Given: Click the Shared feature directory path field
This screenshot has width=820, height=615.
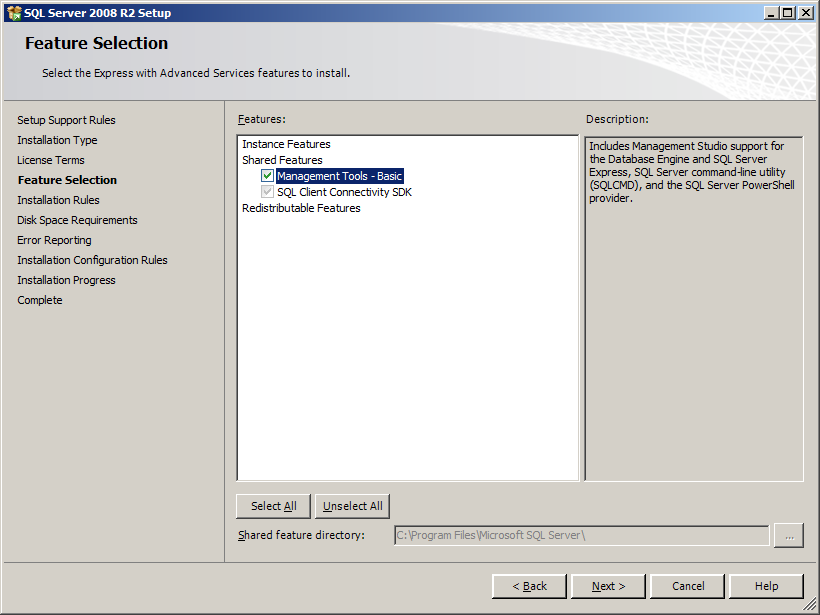Looking at the screenshot, I should click(582, 536).
